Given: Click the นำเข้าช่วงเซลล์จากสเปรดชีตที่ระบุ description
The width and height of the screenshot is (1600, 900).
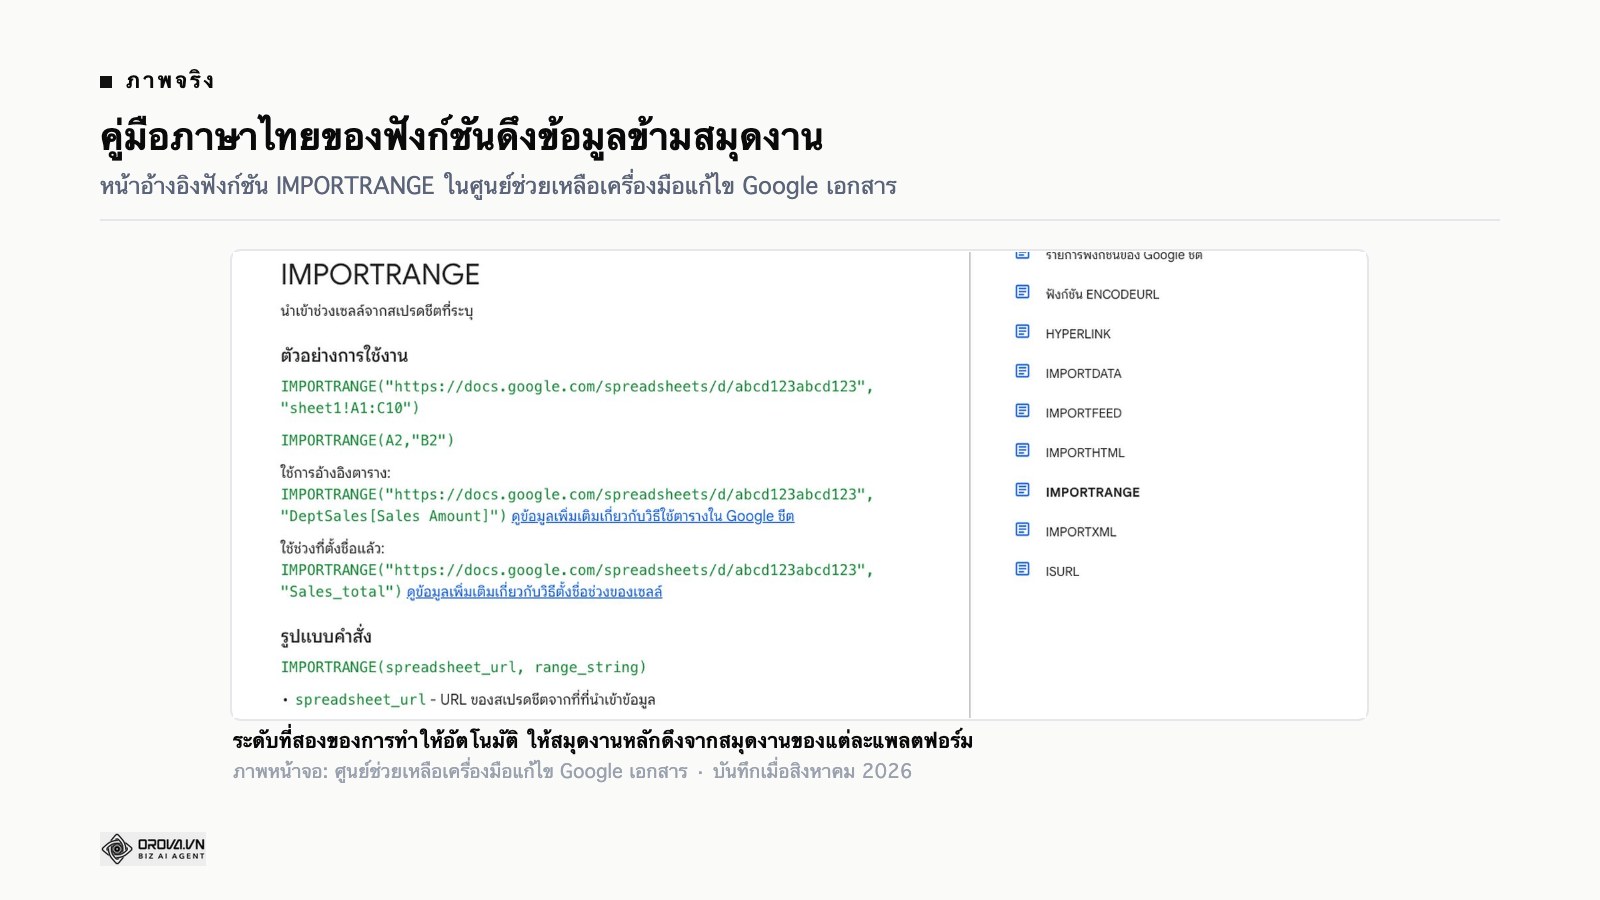Looking at the screenshot, I should (x=377, y=311).
